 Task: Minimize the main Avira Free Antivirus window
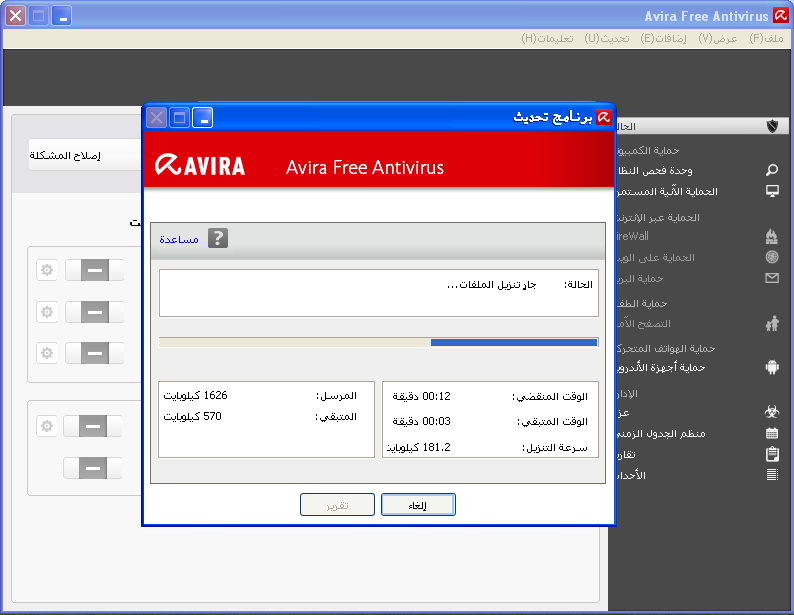click(61, 16)
